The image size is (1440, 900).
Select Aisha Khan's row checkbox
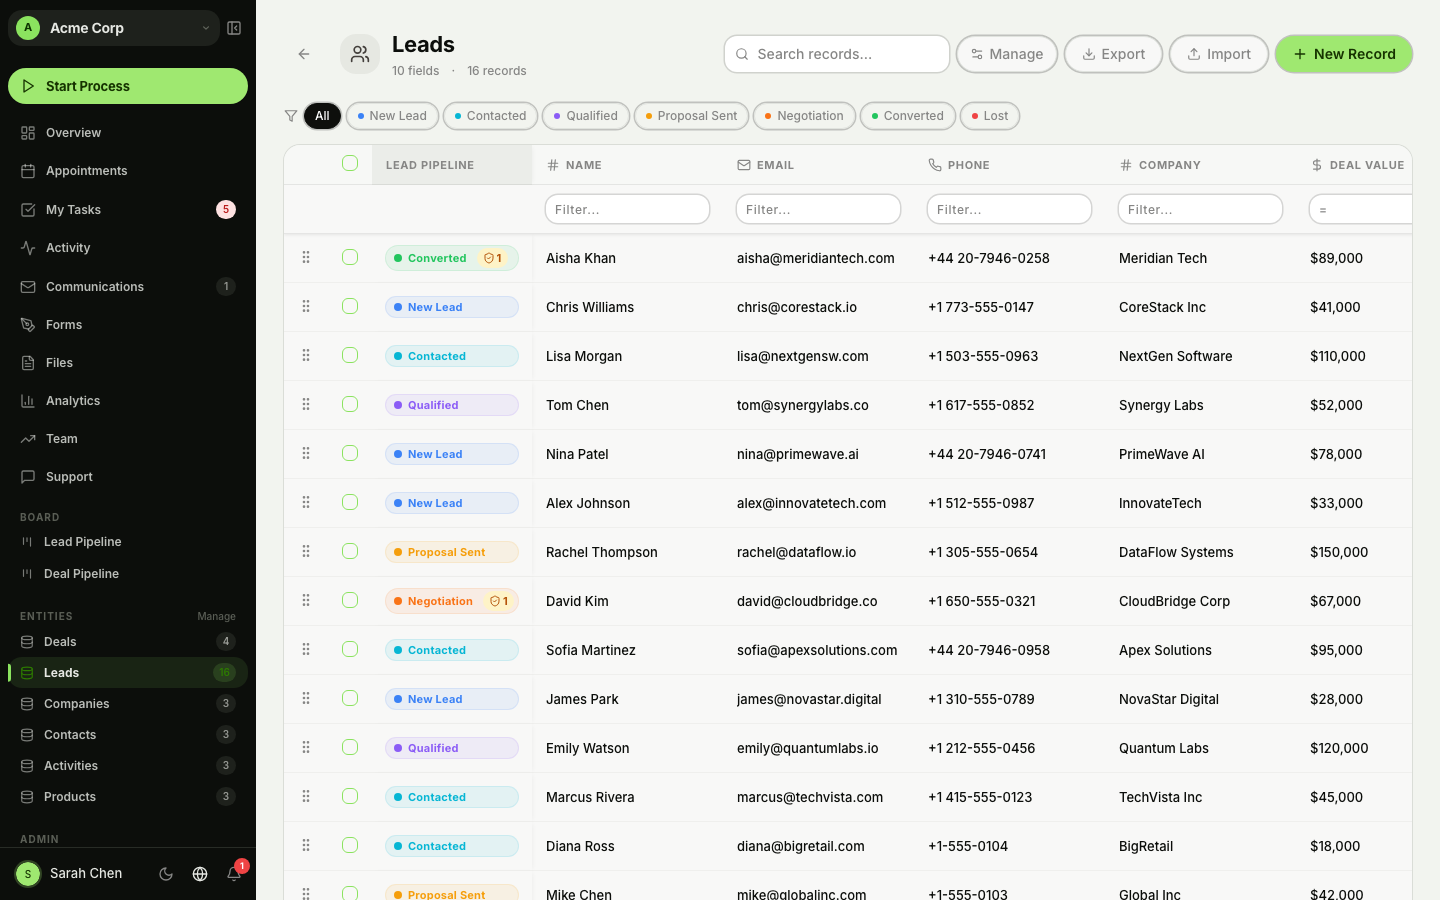coord(350,257)
